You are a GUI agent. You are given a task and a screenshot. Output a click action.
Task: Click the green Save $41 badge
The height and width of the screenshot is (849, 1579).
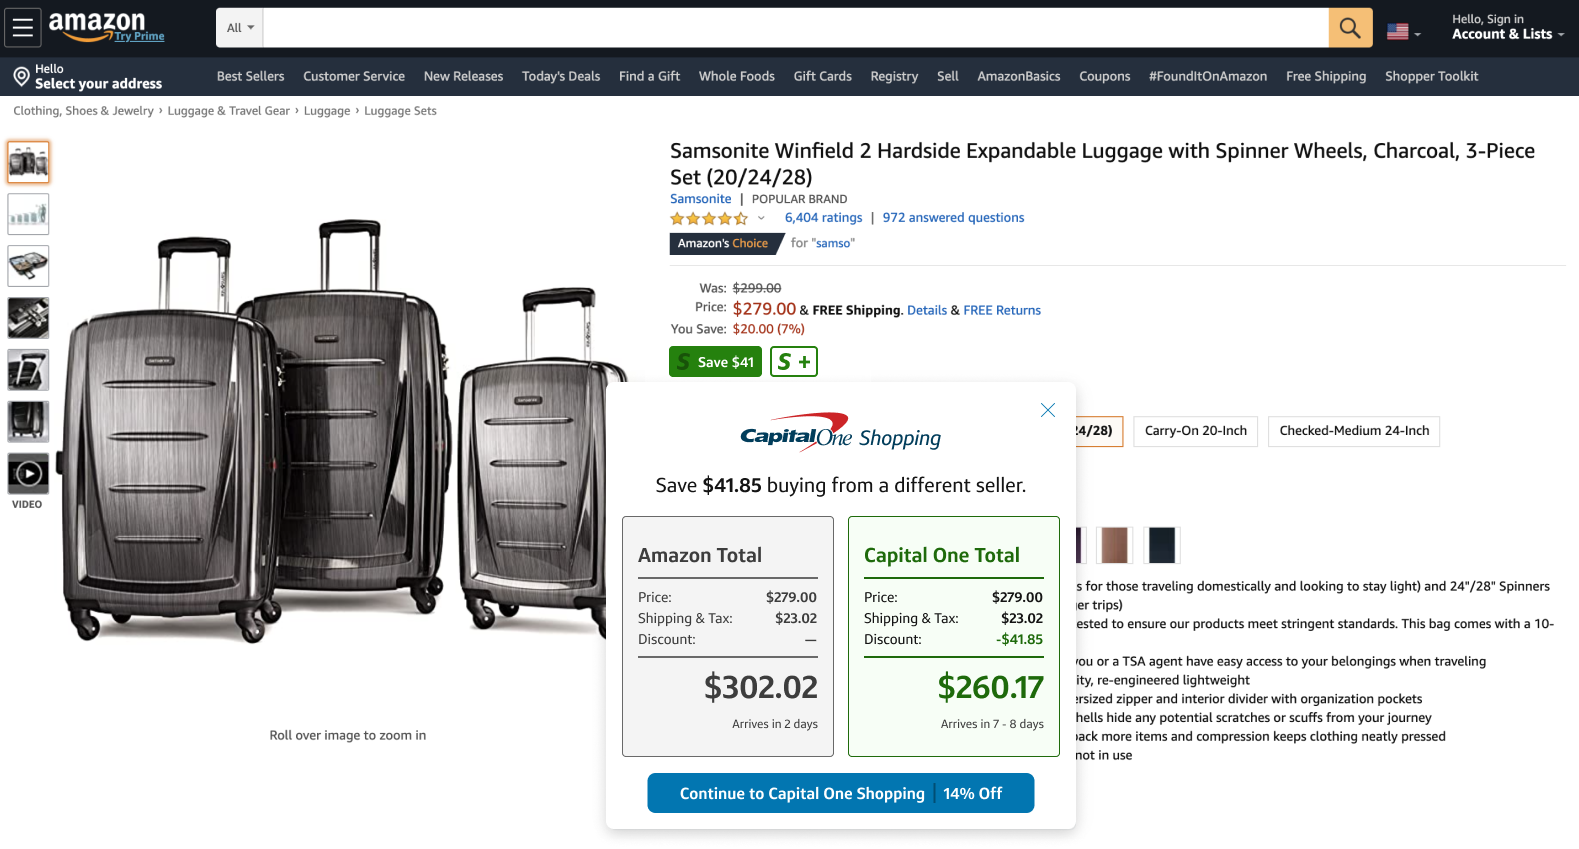coord(715,362)
